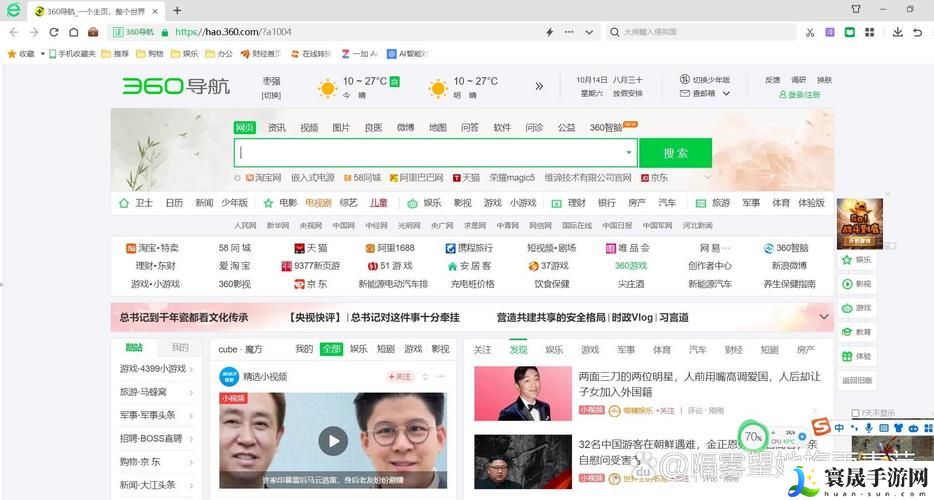Viewport: 934px width, 500px height.
Task: Click the browser back arrow
Action: pos(14,32)
